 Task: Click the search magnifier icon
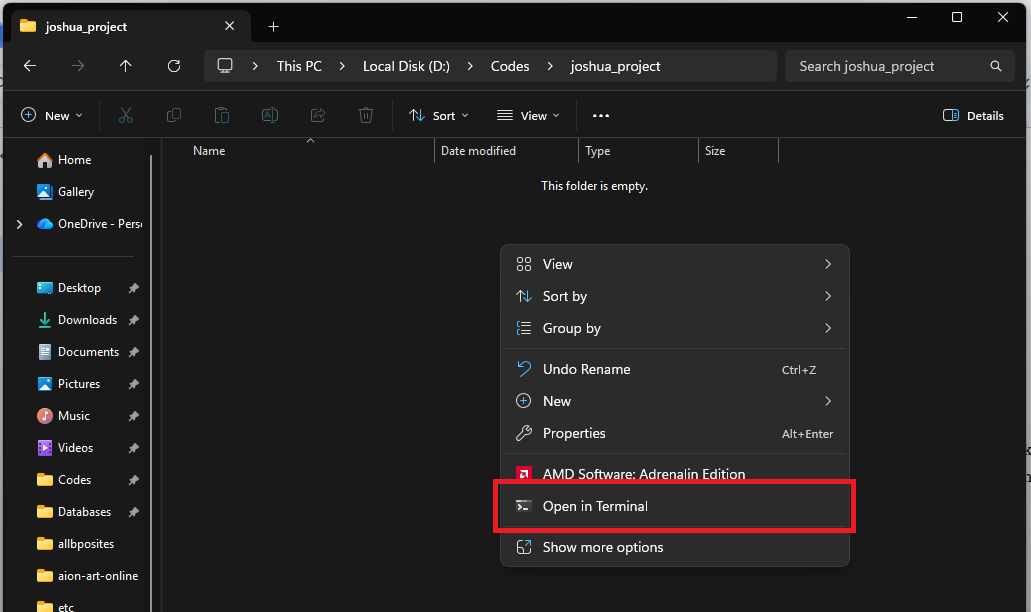click(995, 66)
